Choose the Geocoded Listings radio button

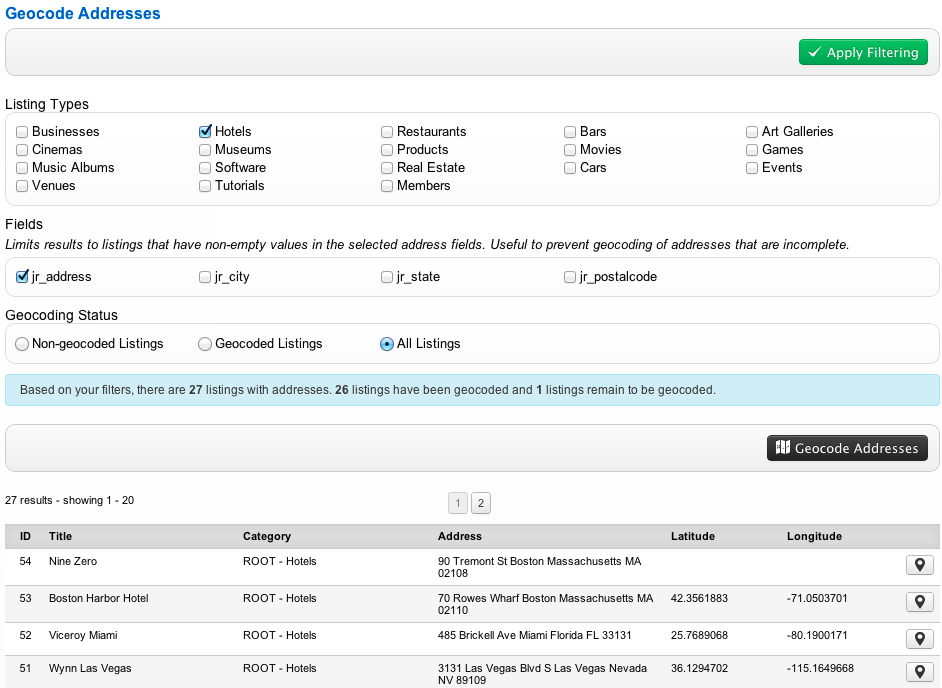(205, 344)
